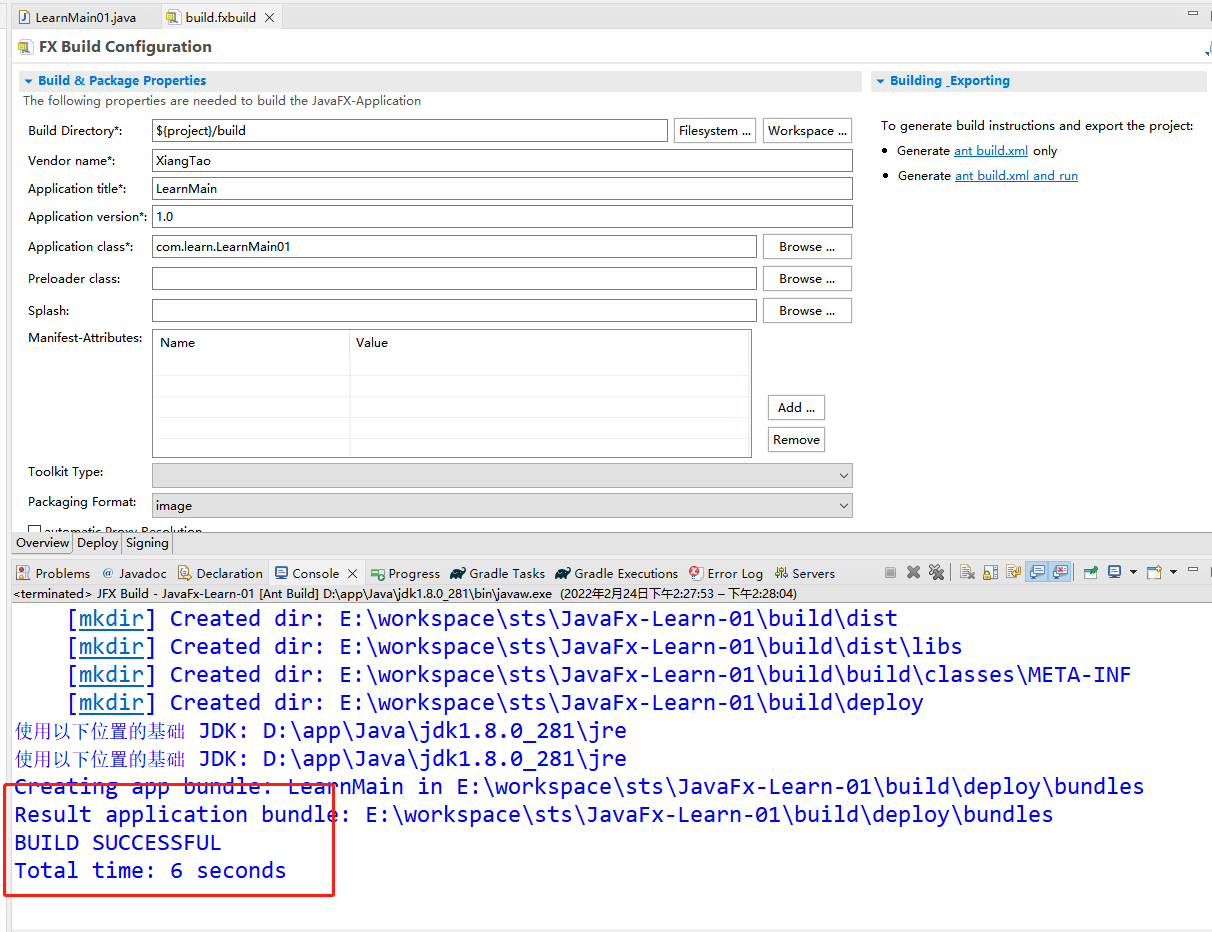Screen dimensions: 1212x932
Task: Click the Display Selected Console icon
Action: pyautogui.click(x=1115, y=572)
